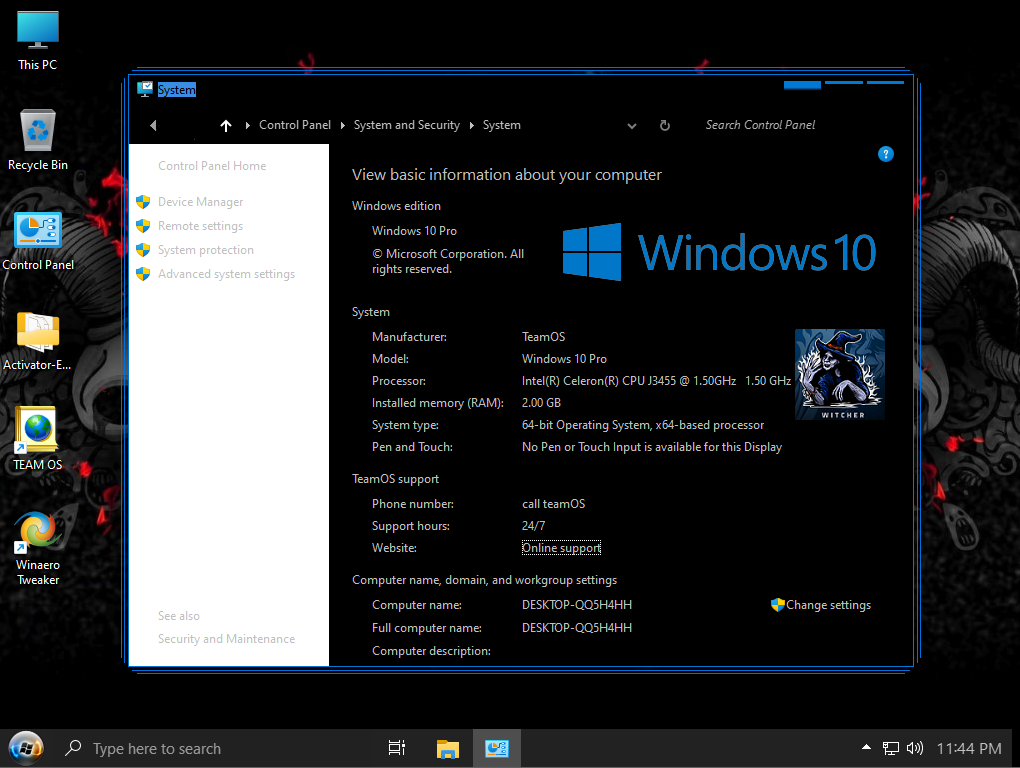
Task: Click the System breadcrumb in address bar
Action: point(502,125)
